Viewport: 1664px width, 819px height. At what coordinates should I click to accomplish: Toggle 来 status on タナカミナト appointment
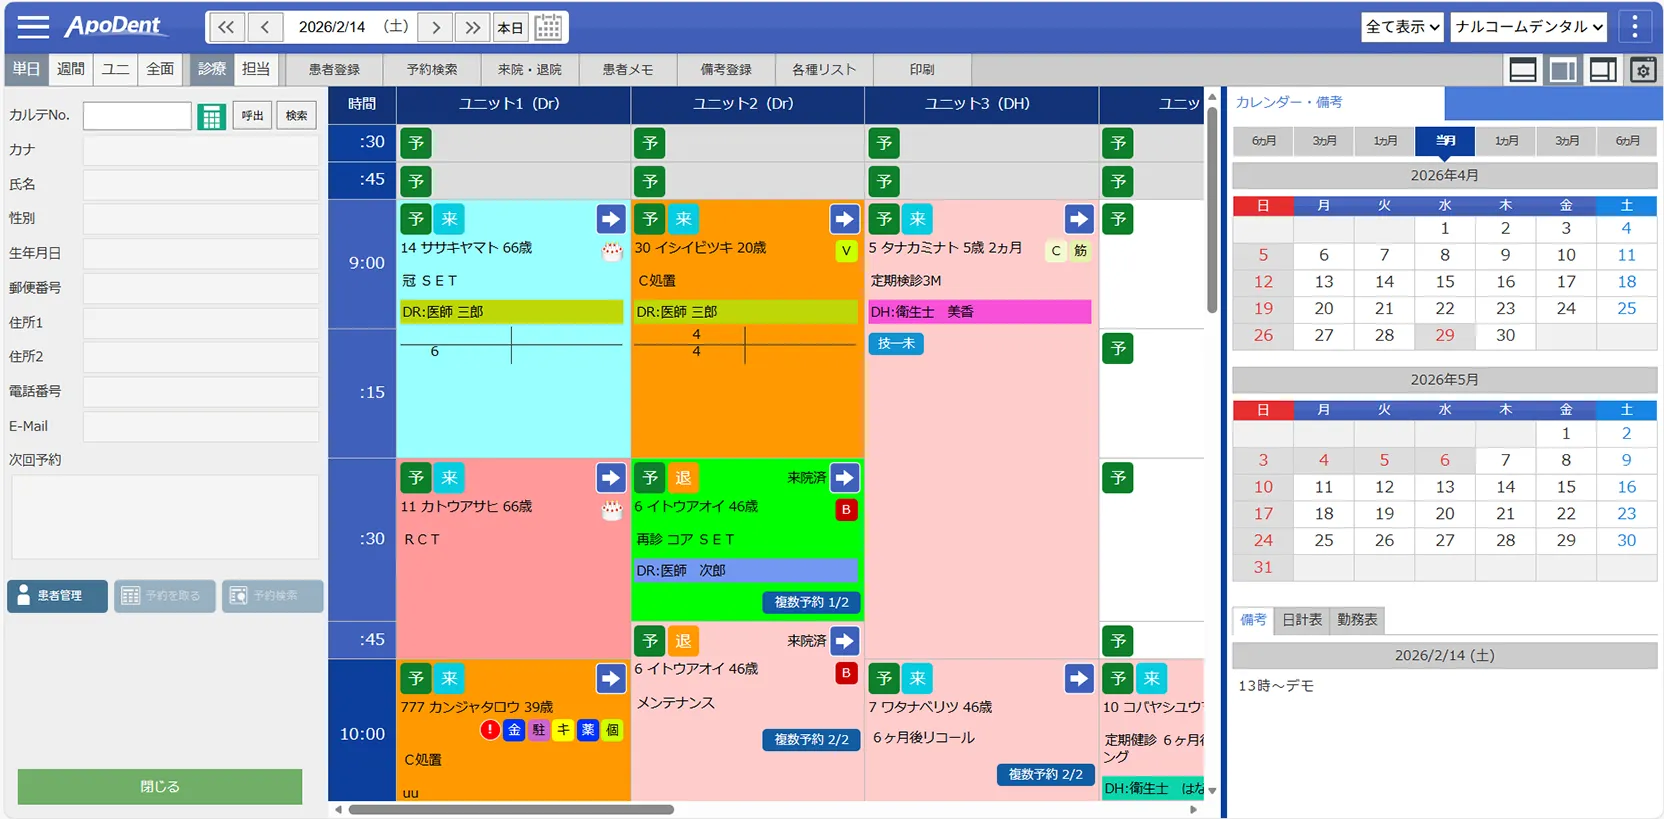pos(917,219)
